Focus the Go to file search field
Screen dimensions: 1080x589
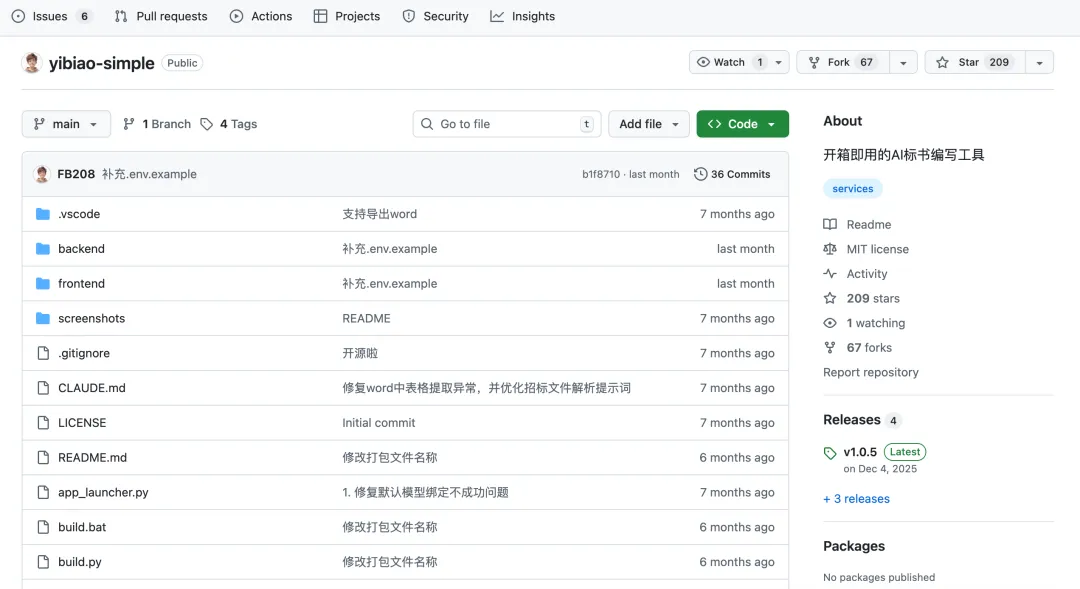pyautogui.click(x=507, y=124)
